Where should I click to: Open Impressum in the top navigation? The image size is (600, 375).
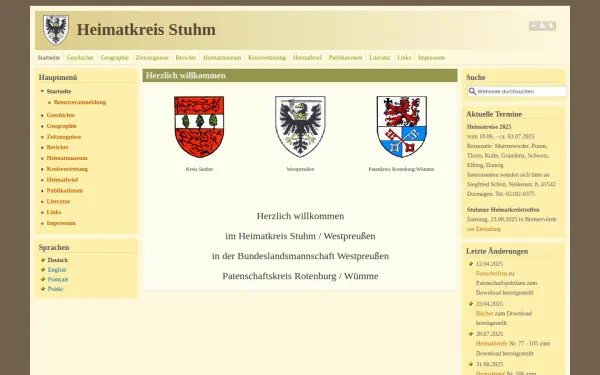tap(431, 58)
